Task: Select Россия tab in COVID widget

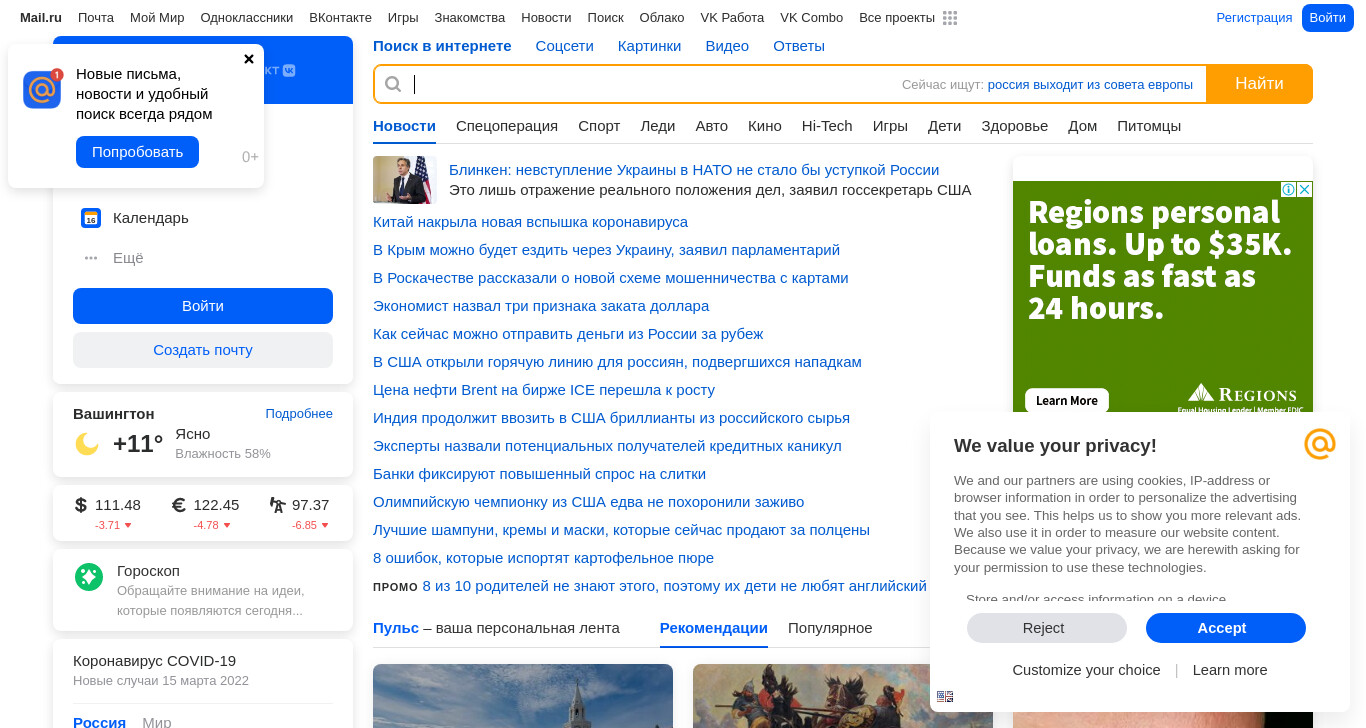Action: [99, 721]
